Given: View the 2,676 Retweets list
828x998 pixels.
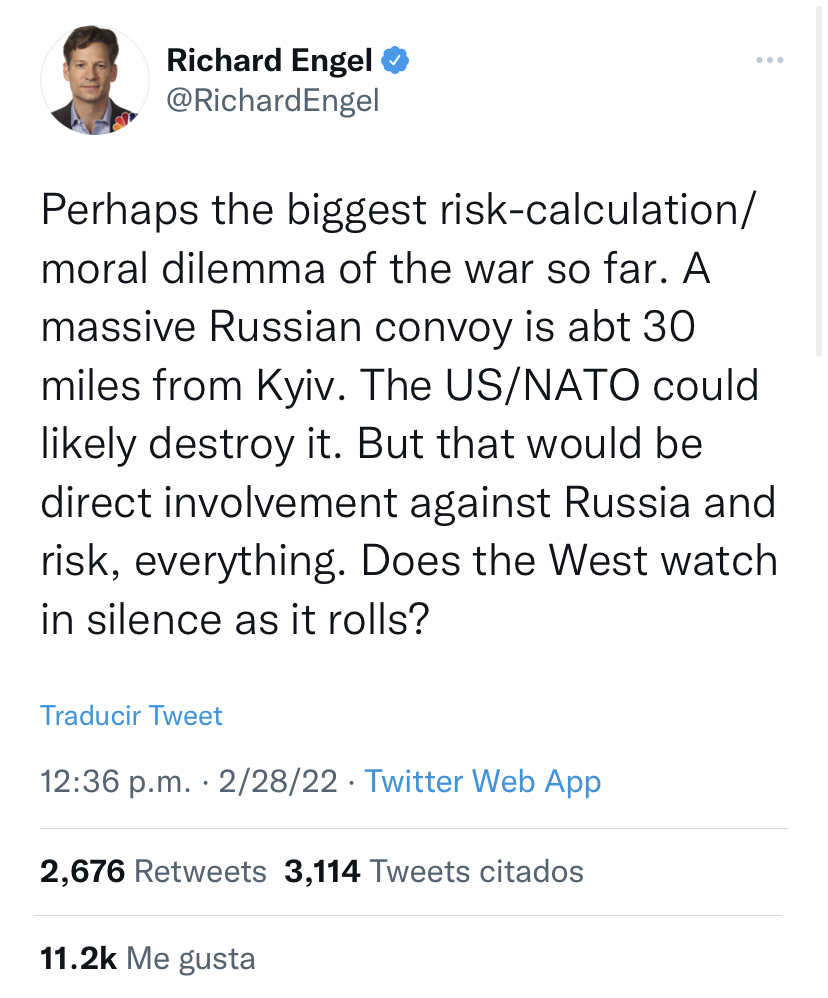Looking at the screenshot, I should [x=153, y=871].
